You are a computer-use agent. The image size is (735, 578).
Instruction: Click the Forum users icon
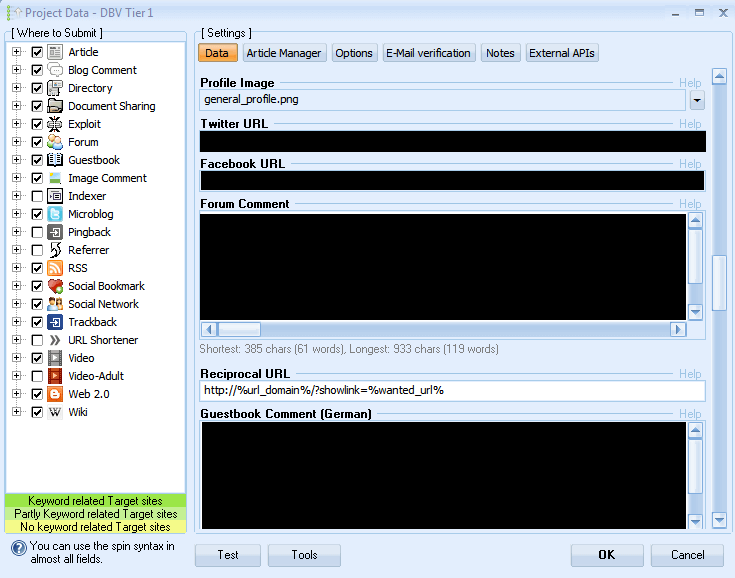tap(55, 142)
